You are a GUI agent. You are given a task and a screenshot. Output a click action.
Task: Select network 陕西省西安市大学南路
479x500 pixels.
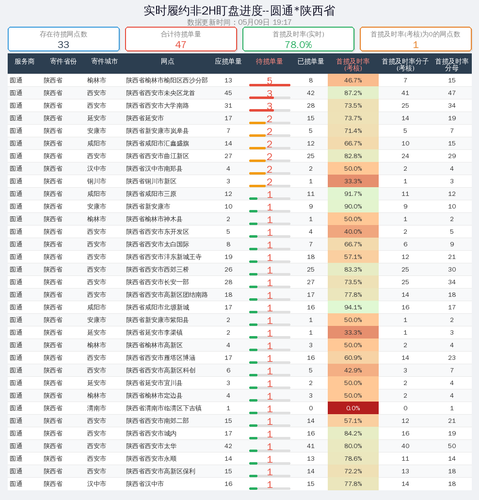point(157,106)
